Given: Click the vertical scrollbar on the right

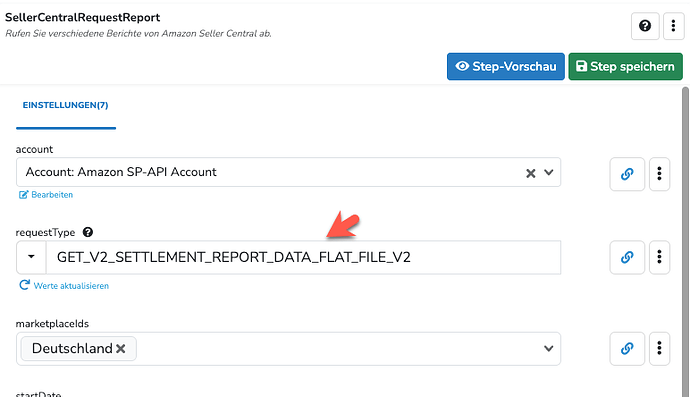Looking at the screenshot, I should pyautogui.click(x=686, y=242).
